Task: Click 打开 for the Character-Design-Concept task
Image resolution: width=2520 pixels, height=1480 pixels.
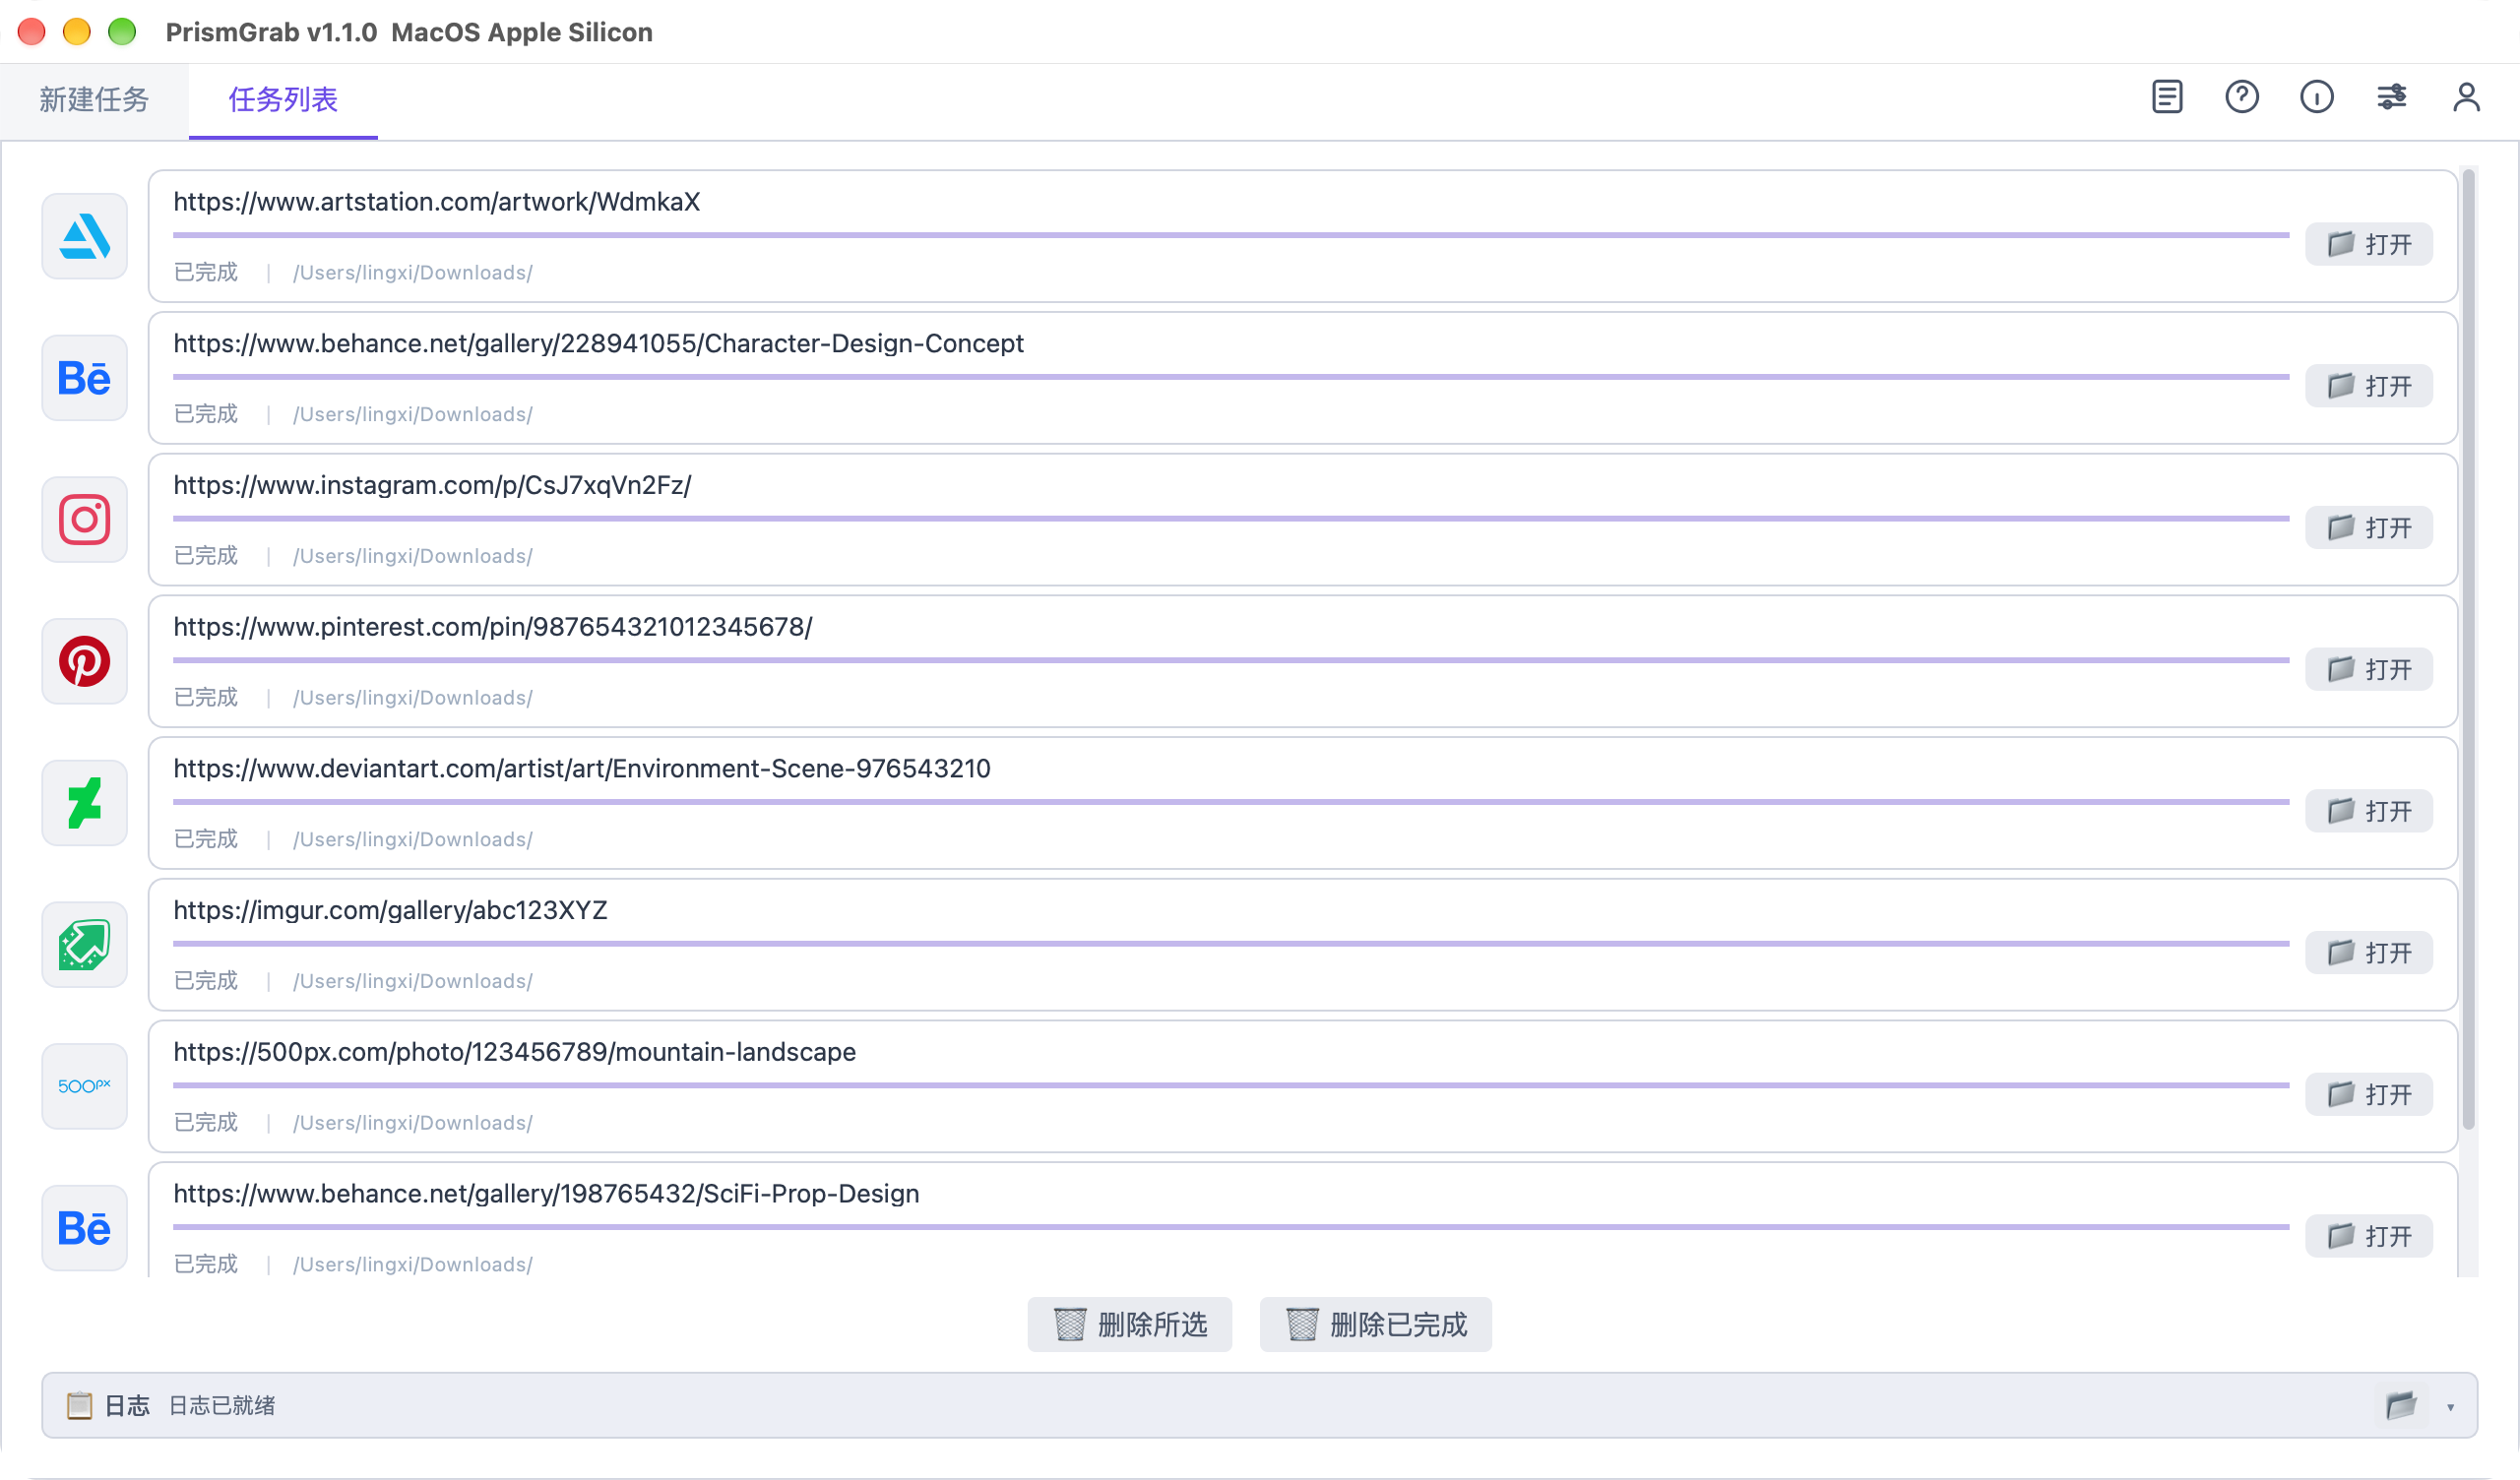Action: click(2369, 386)
